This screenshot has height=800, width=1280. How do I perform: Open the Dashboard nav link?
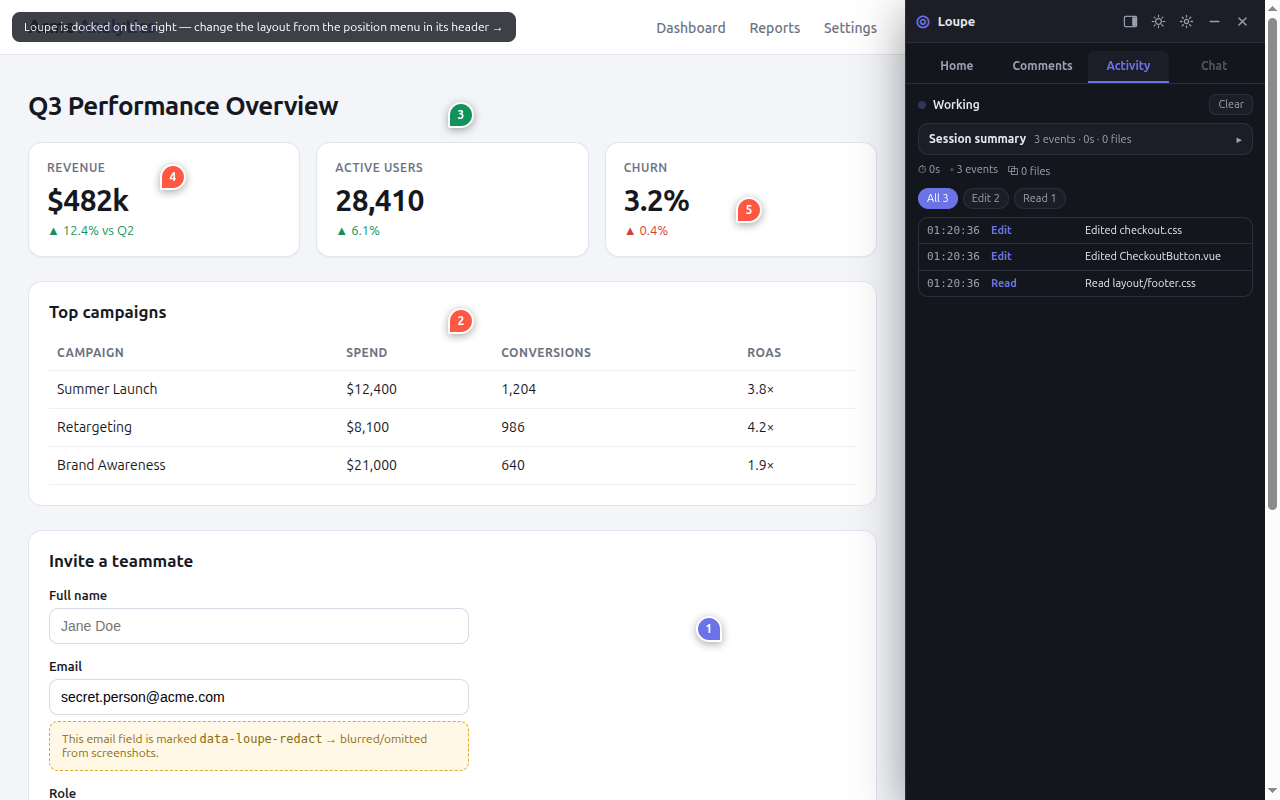click(x=691, y=28)
